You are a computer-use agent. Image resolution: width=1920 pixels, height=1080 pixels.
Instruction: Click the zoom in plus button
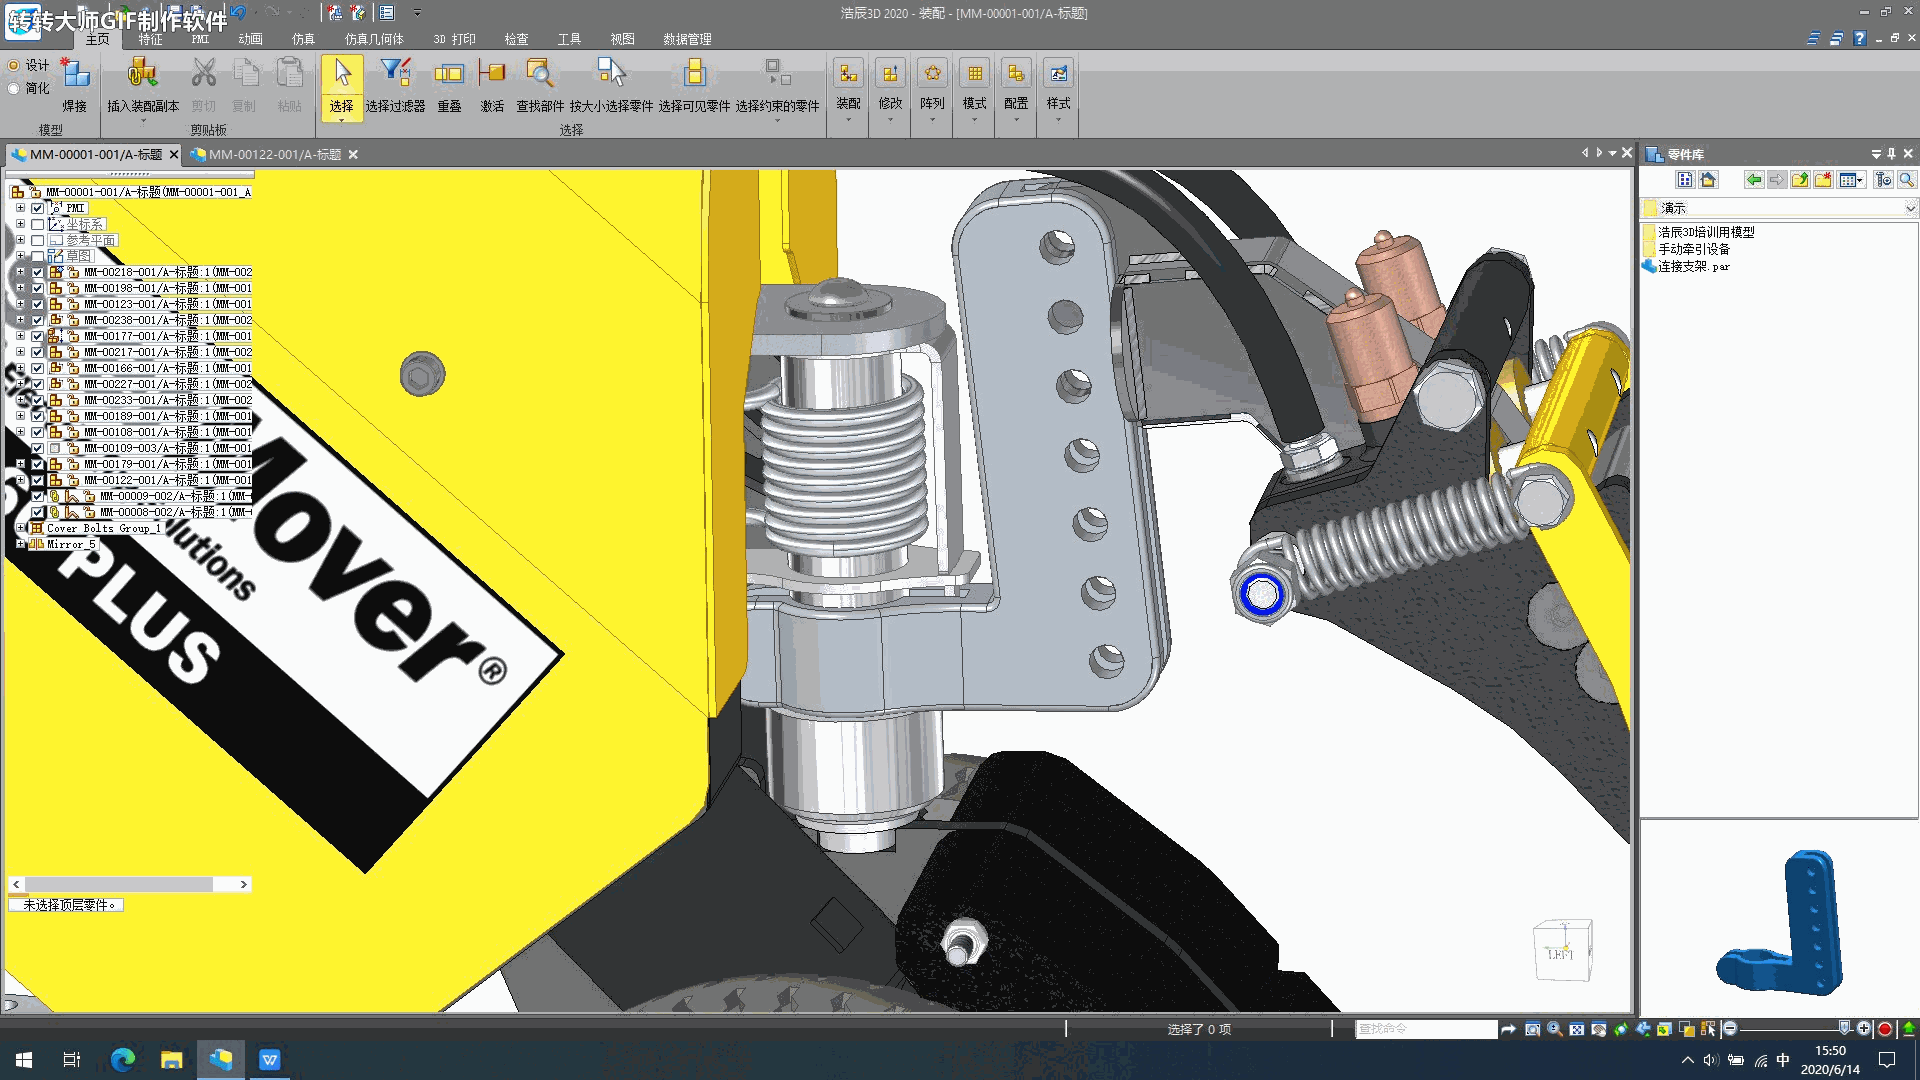click(x=1864, y=1028)
